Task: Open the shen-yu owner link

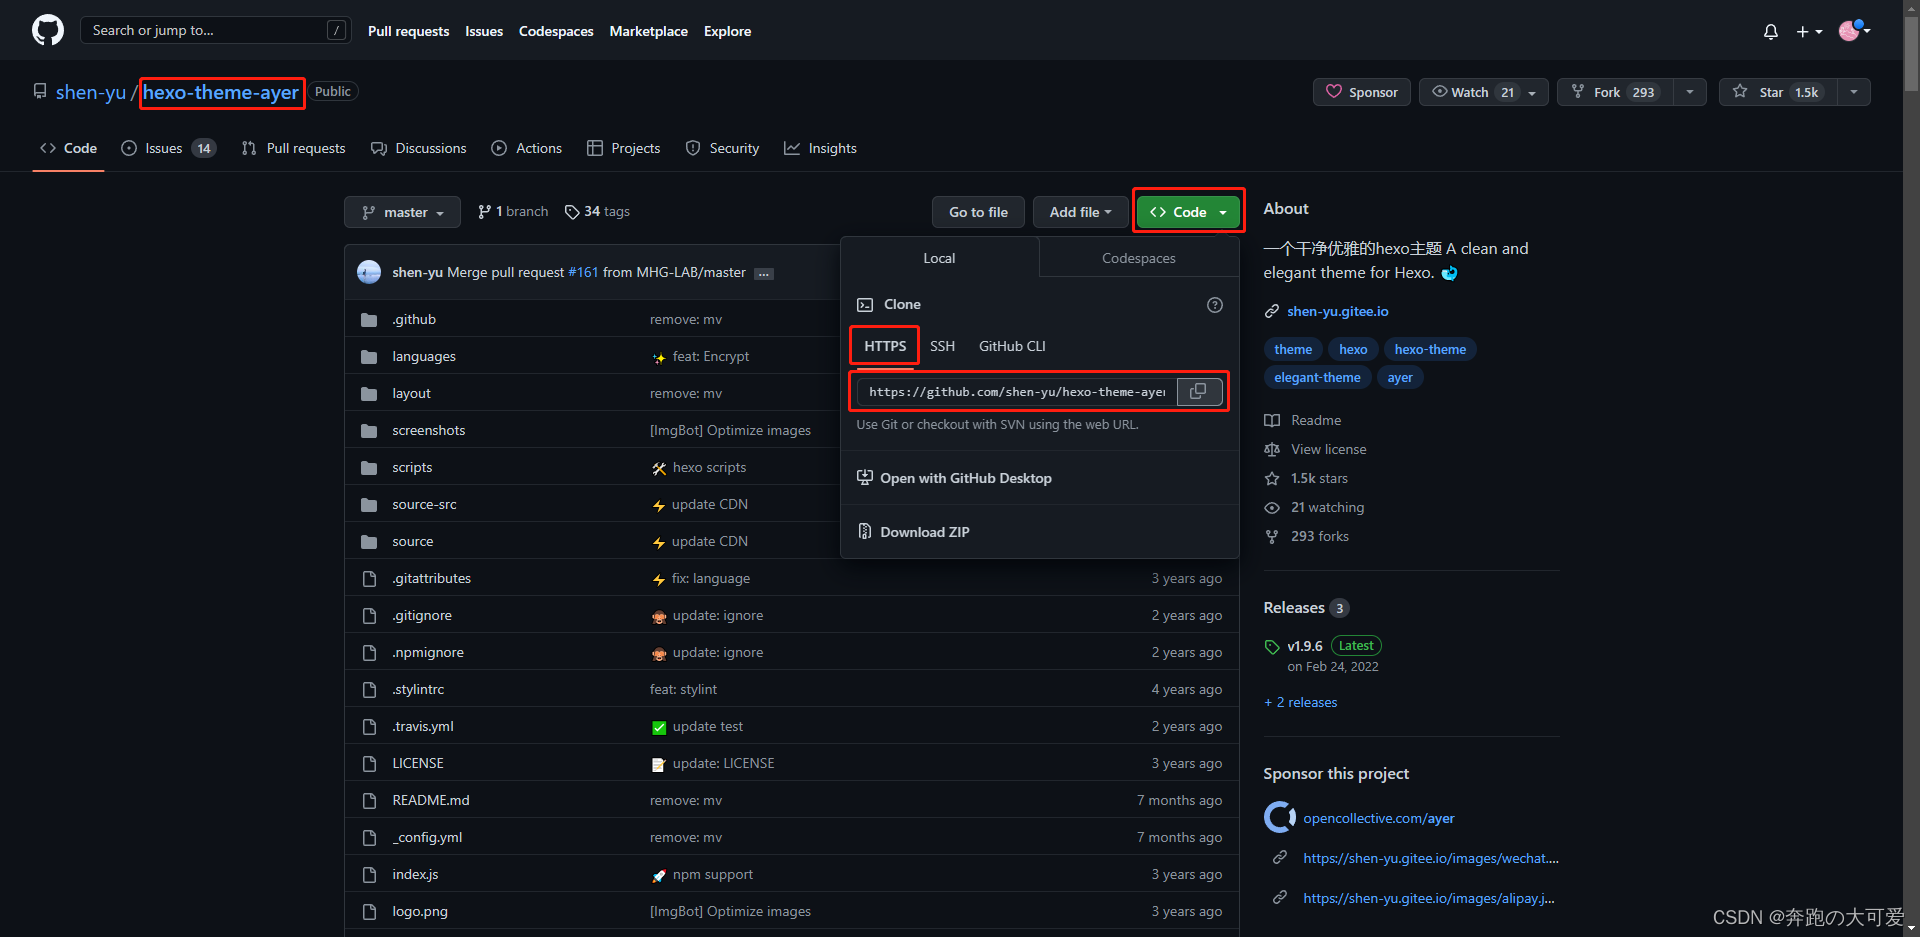Action: coord(91,92)
